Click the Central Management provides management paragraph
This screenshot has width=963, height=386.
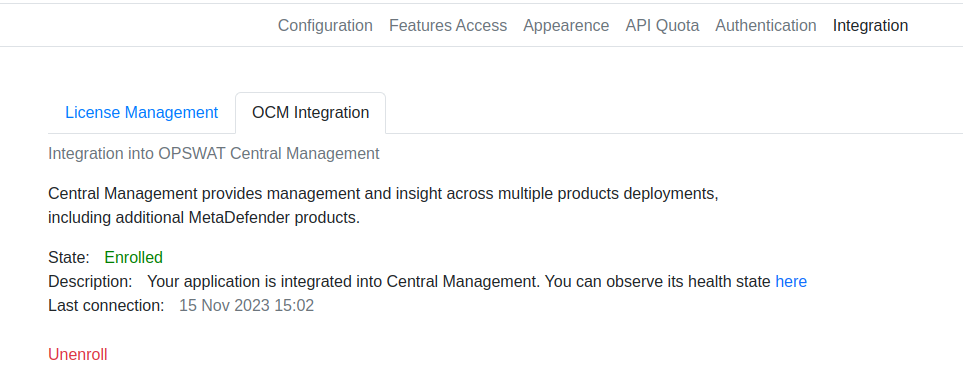(383, 206)
